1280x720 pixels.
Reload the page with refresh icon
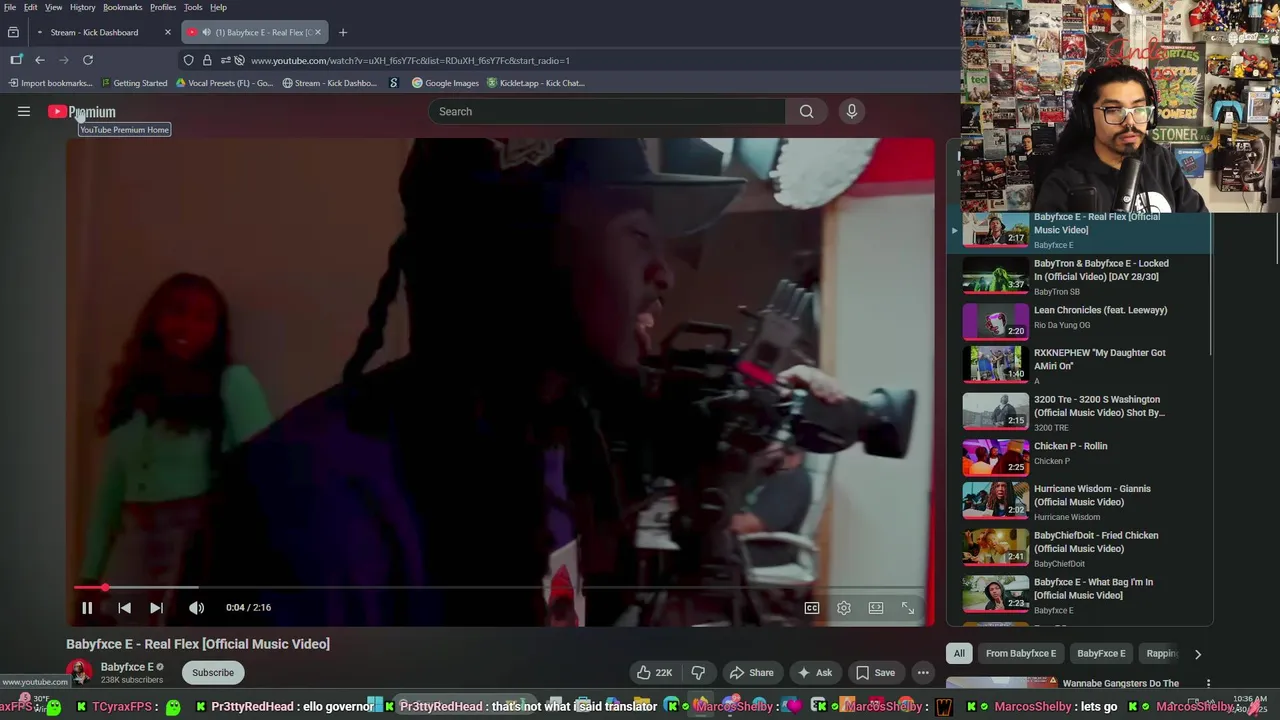tap(88, 60)
